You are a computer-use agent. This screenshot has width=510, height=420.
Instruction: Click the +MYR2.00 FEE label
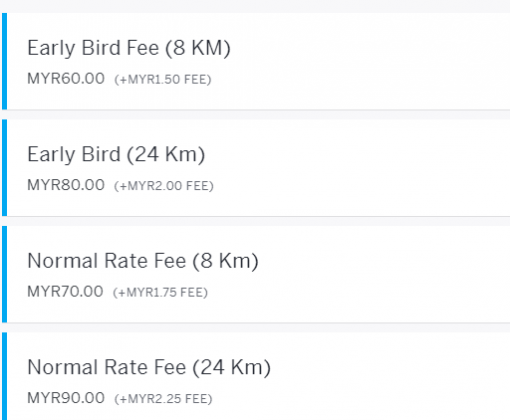(x=164, y=186)
